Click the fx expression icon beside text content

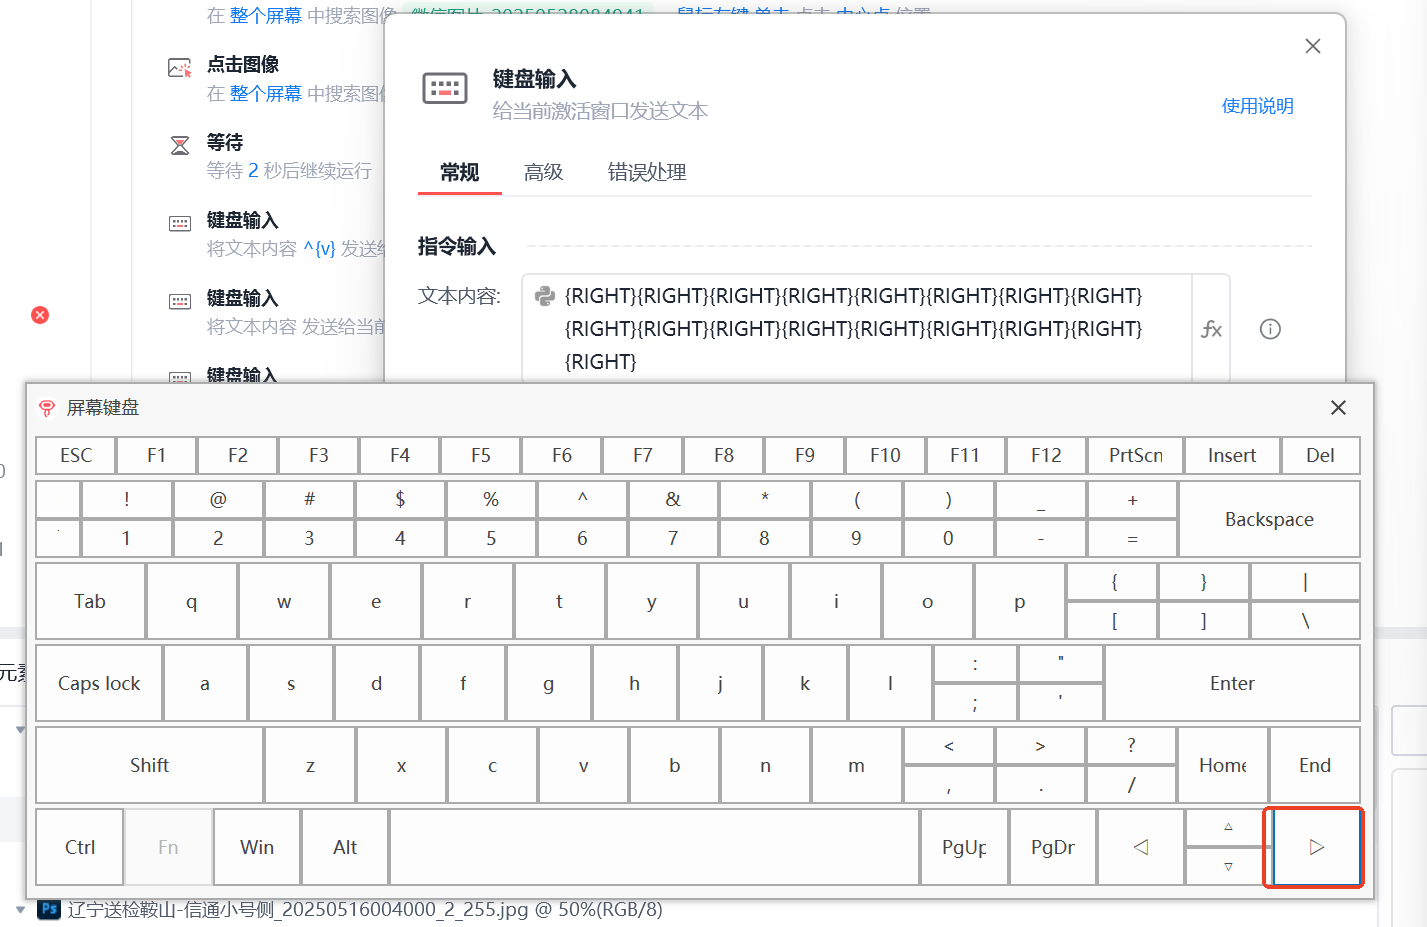point(1211,329)
